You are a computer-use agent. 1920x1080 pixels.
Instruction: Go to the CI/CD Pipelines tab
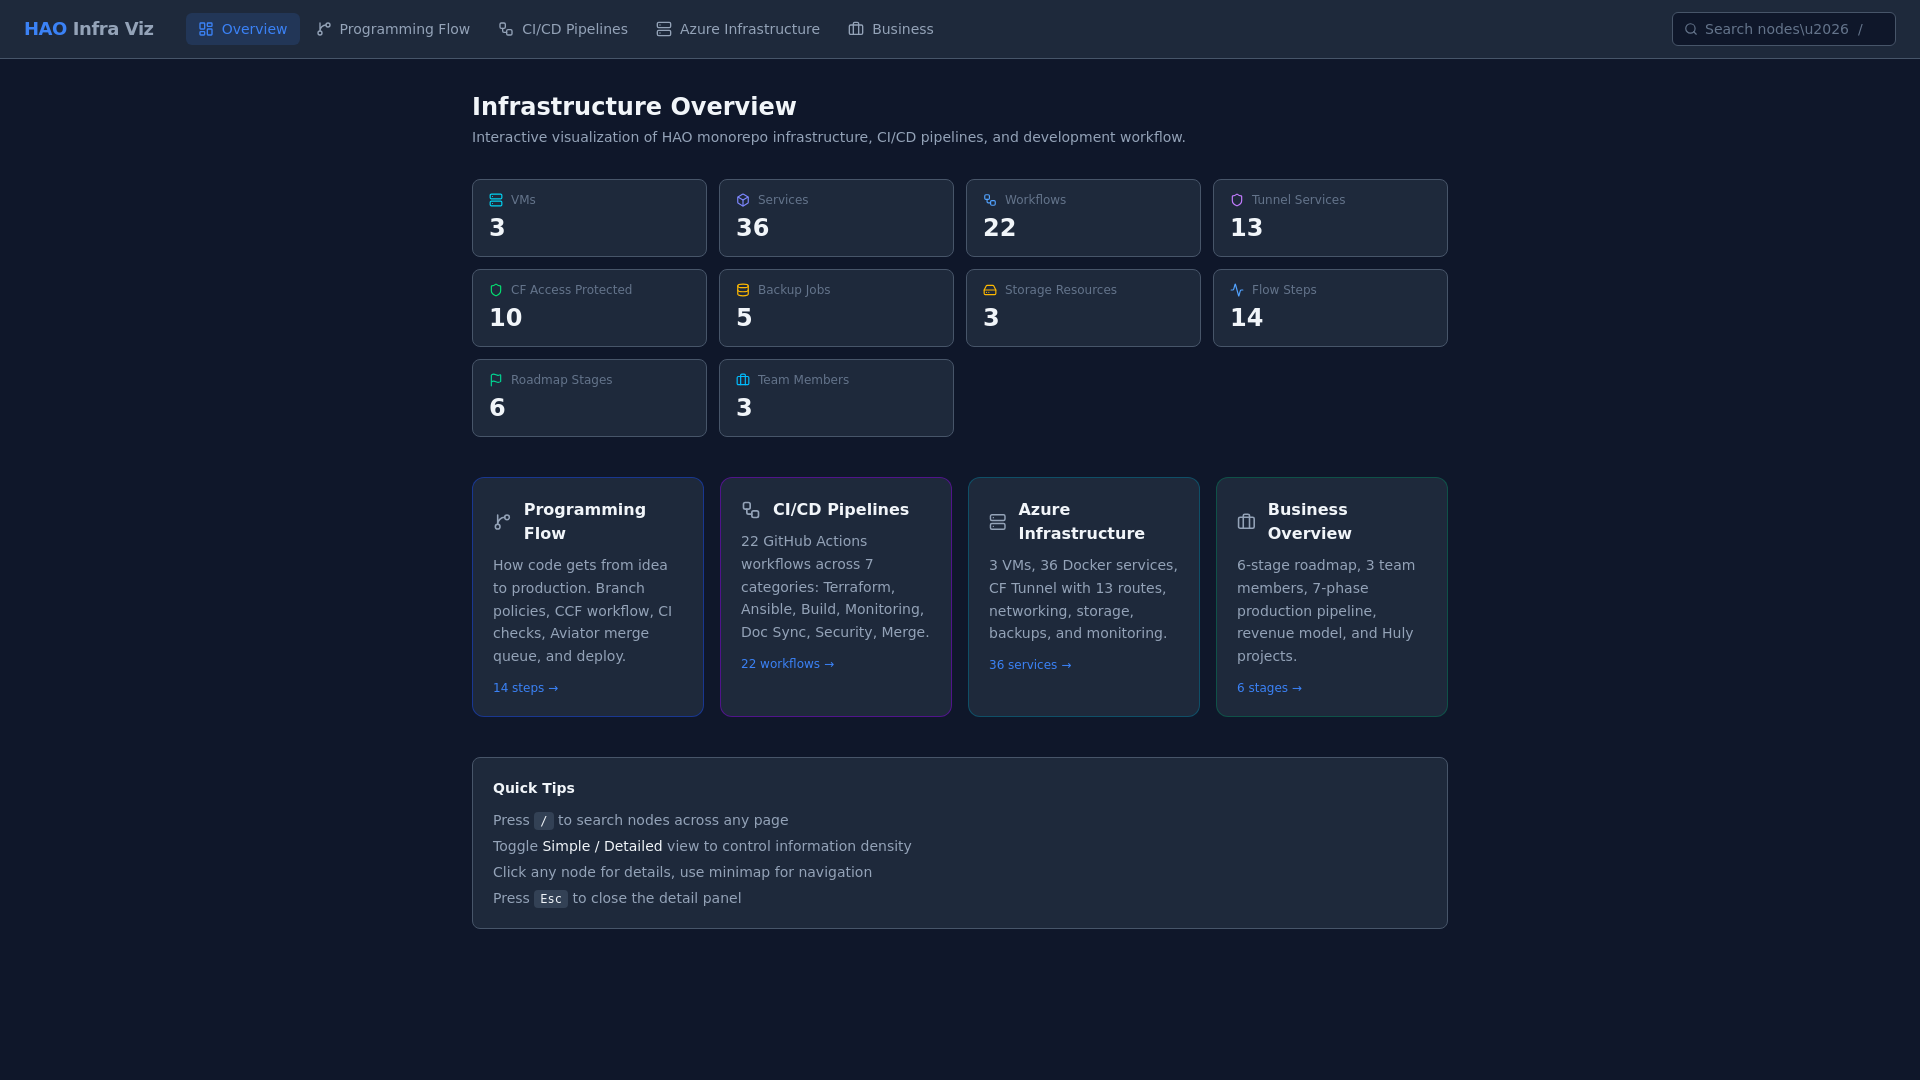(563, 29)
